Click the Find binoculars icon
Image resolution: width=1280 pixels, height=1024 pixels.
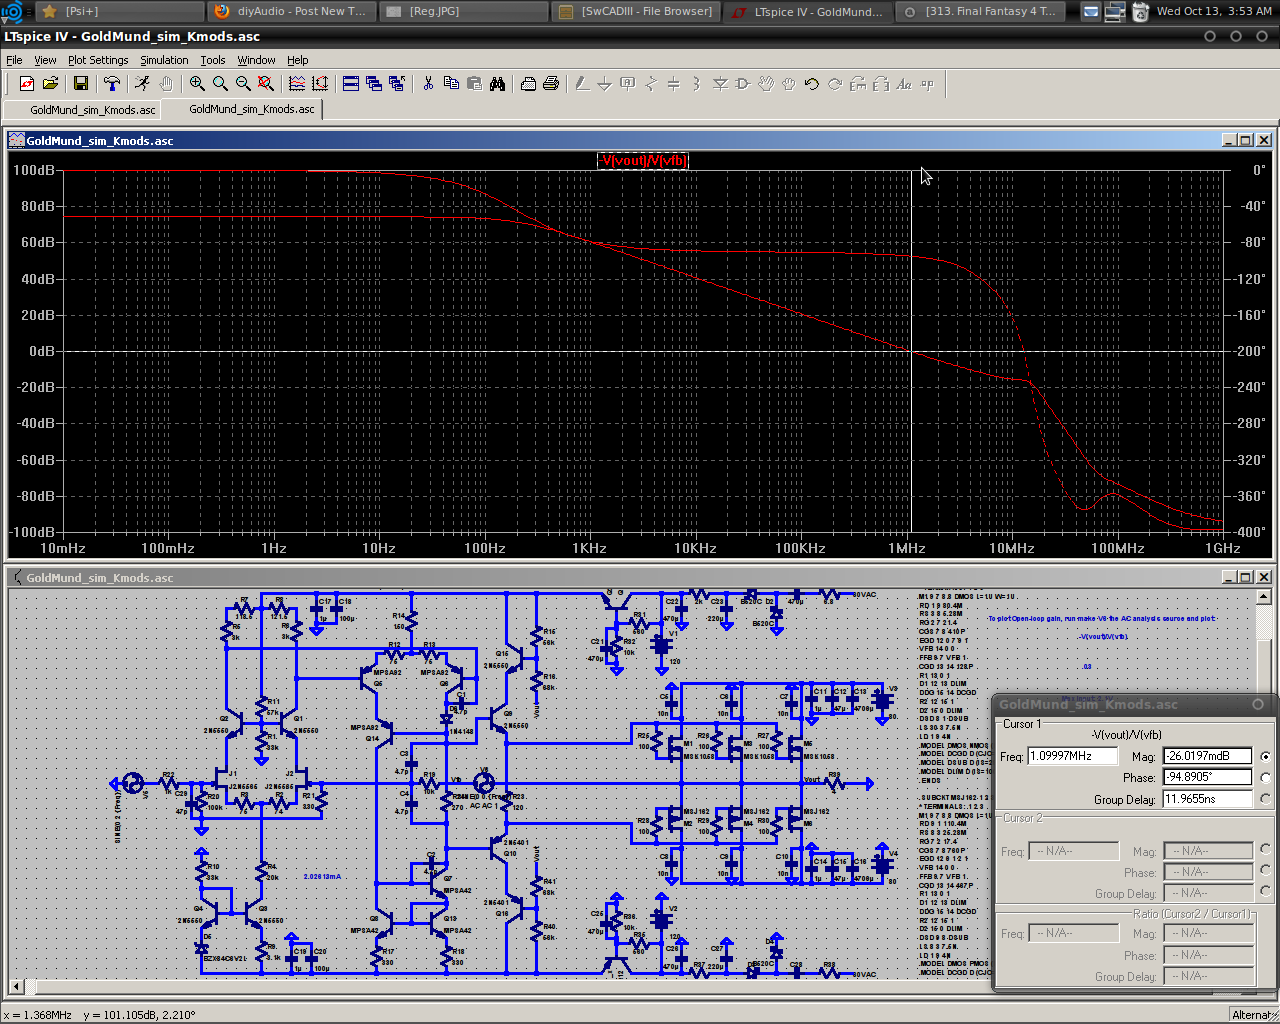point(497,84)
